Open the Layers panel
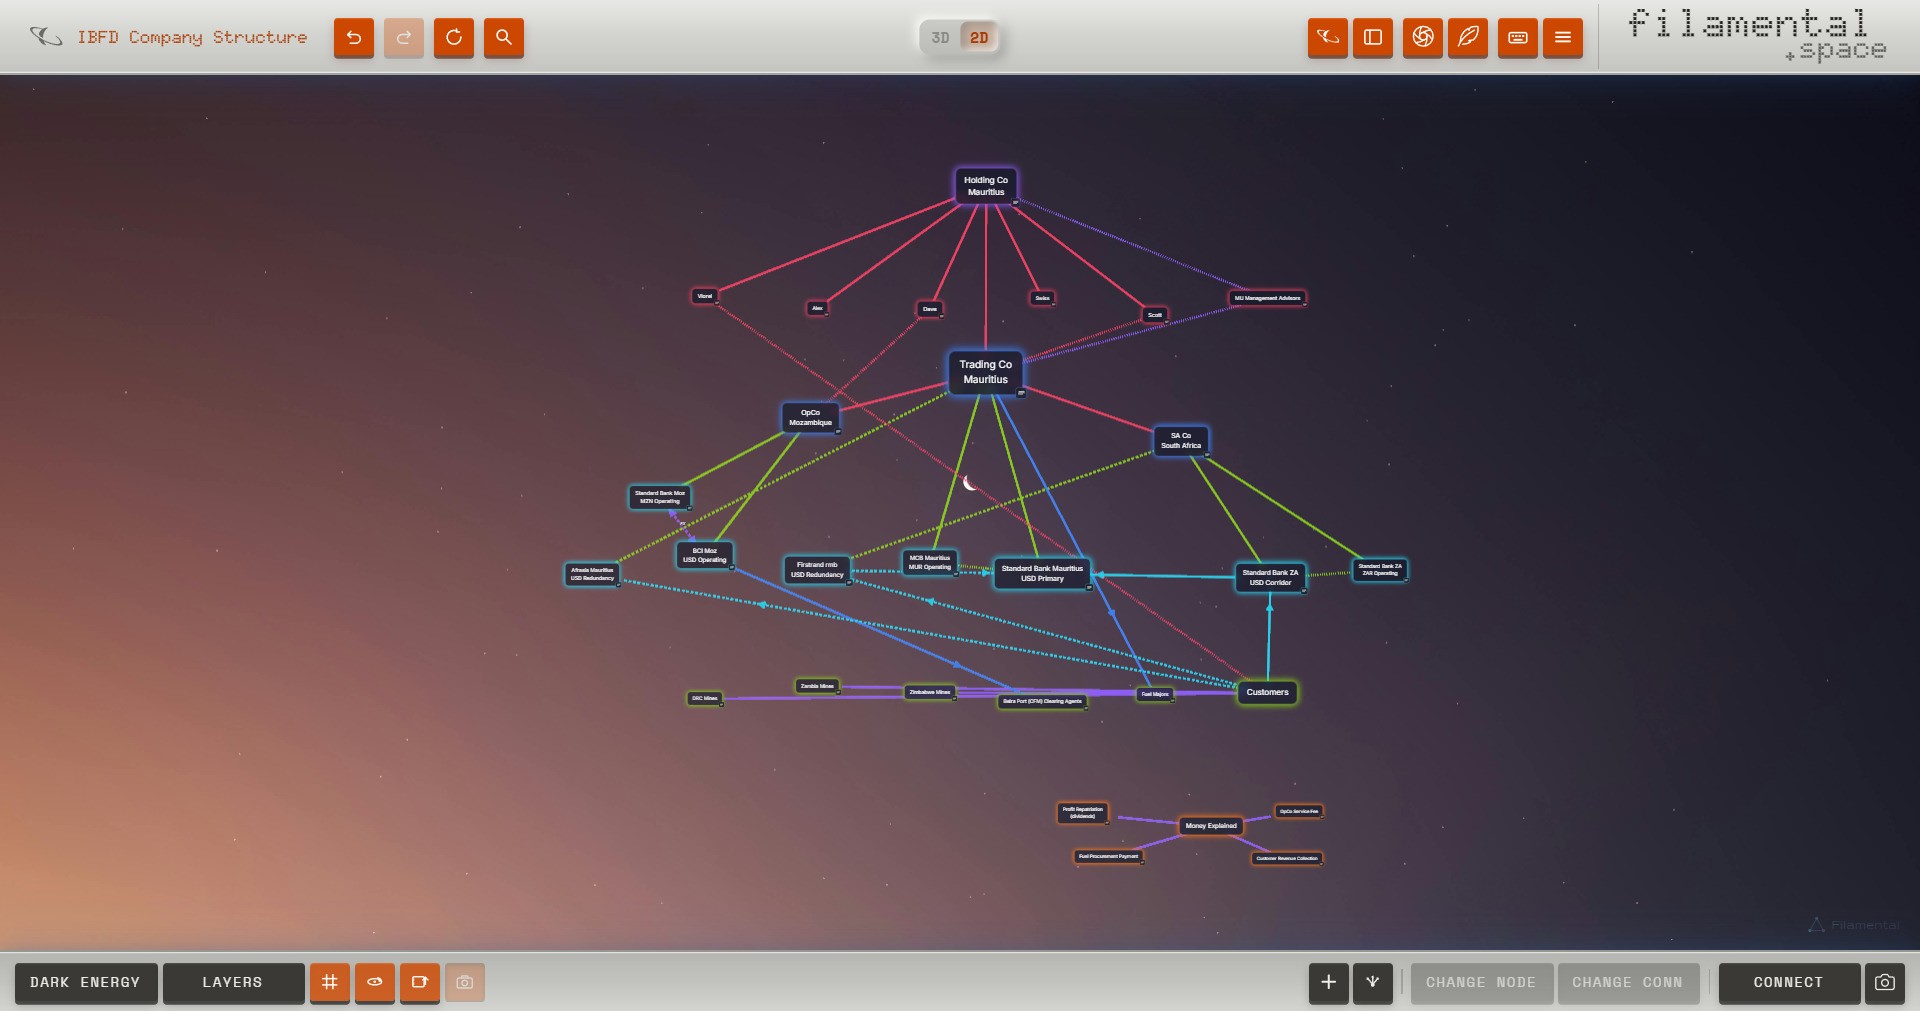 coord(233,982)
